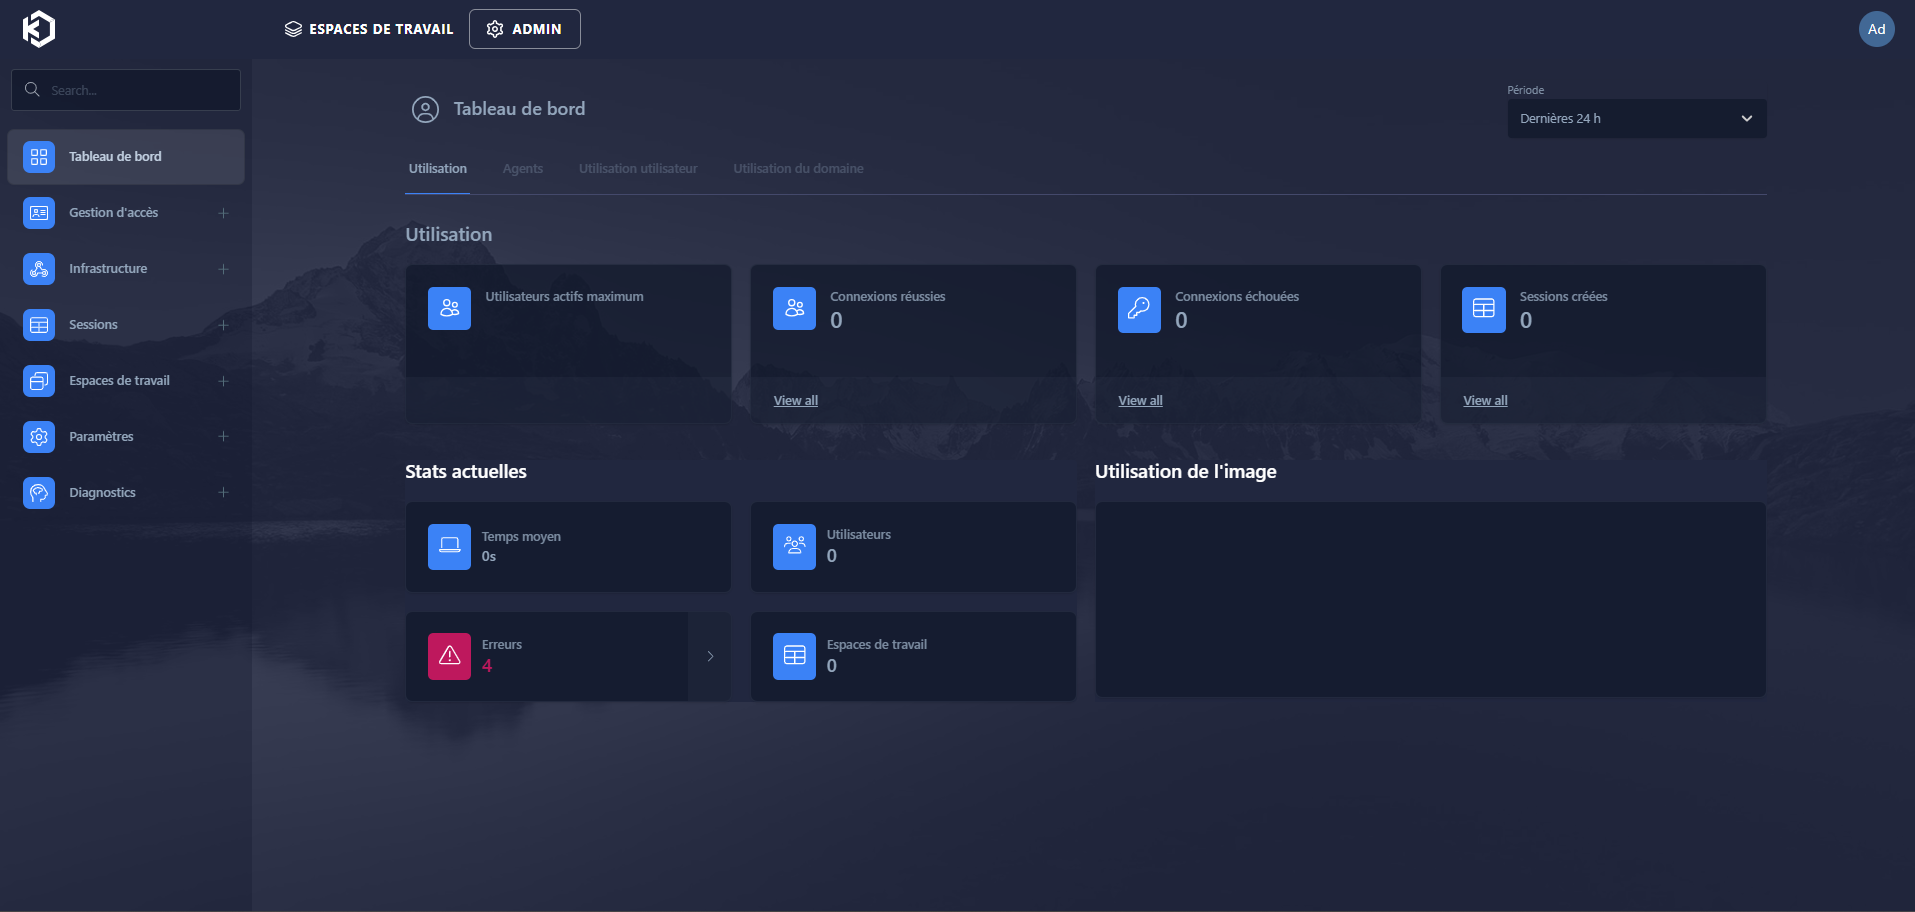
Task: Expand the Espaces de travail sidebar section
Action: [223, 381]
